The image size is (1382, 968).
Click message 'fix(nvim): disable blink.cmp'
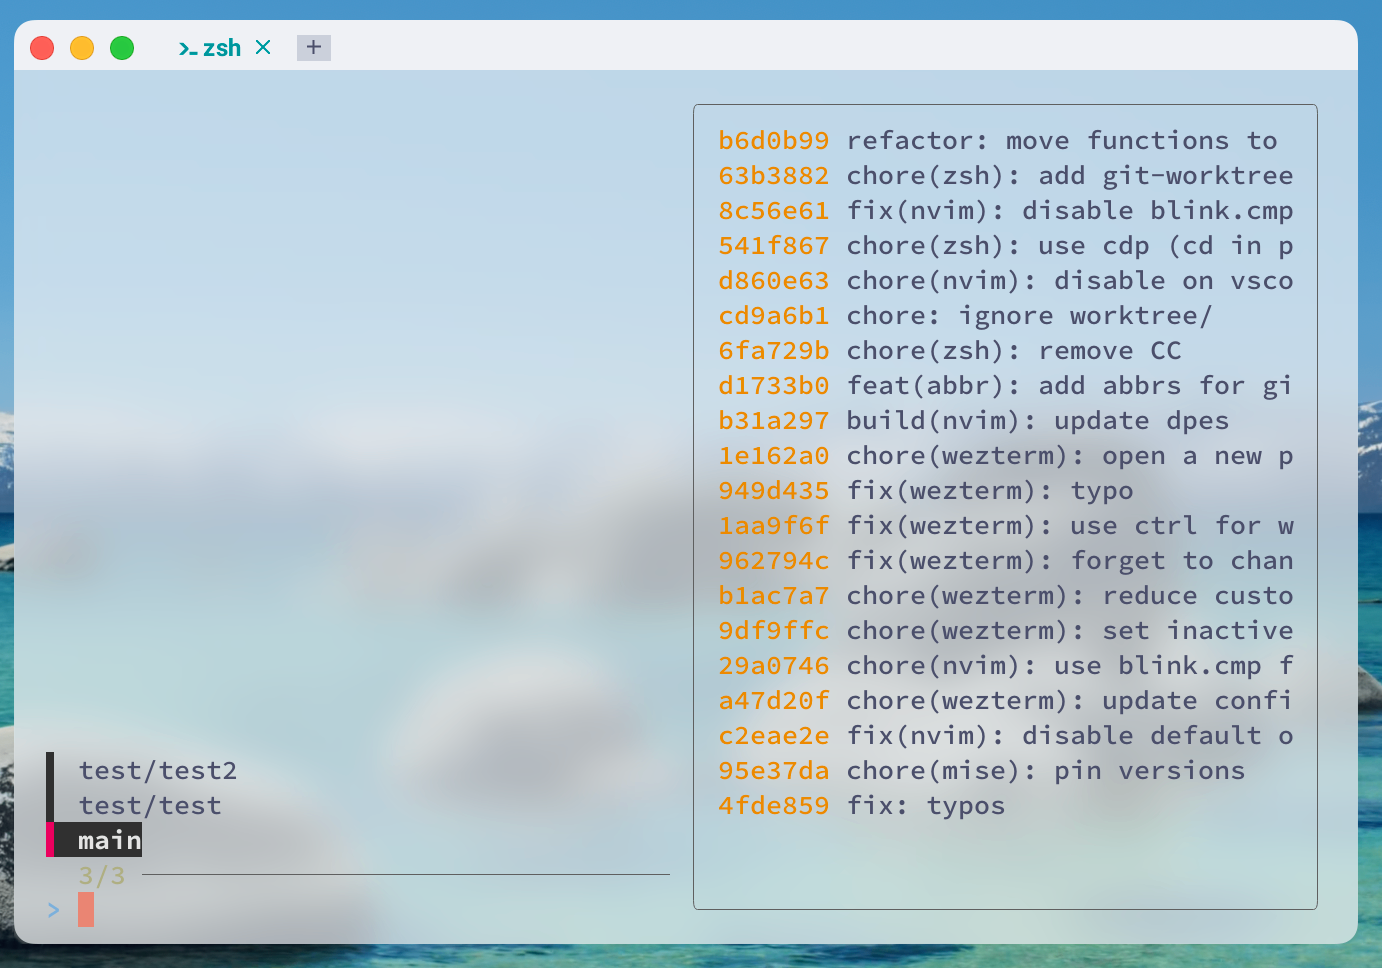1070,211
